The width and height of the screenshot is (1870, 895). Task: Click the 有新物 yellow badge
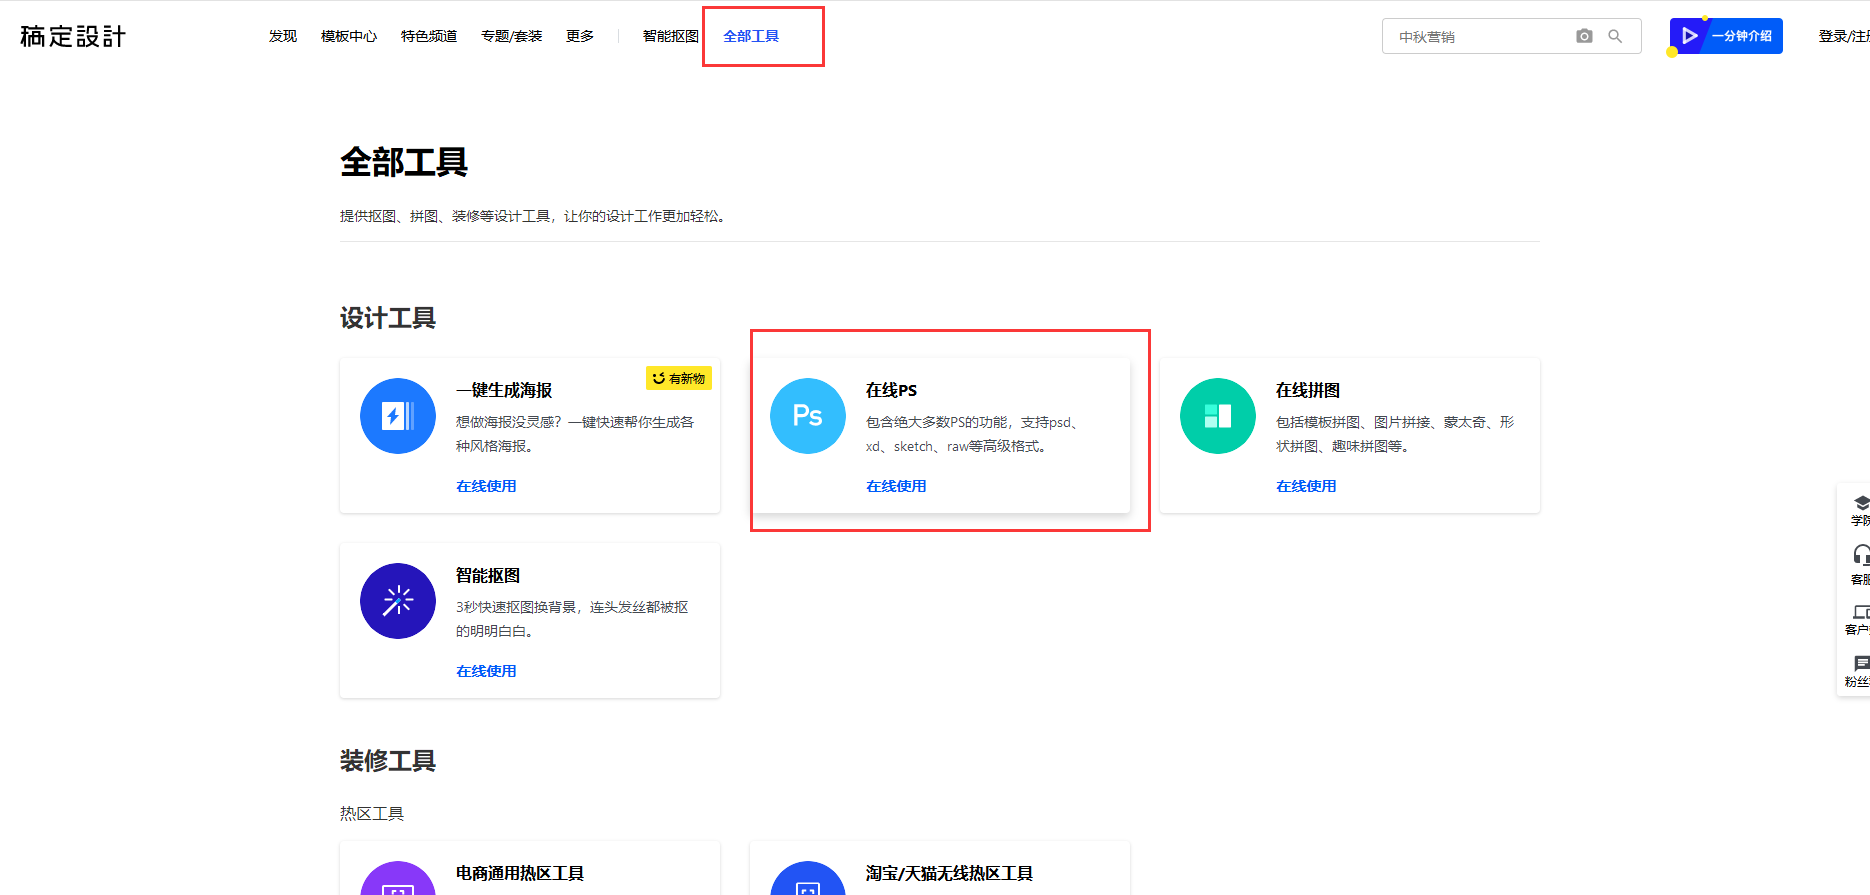click(679, 378)
